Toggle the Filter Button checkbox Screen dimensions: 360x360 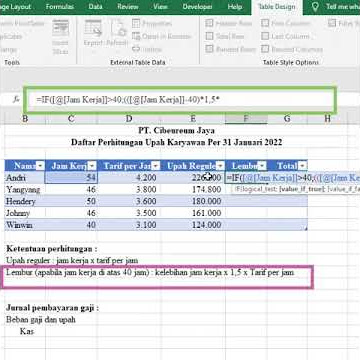pos(331,23)
